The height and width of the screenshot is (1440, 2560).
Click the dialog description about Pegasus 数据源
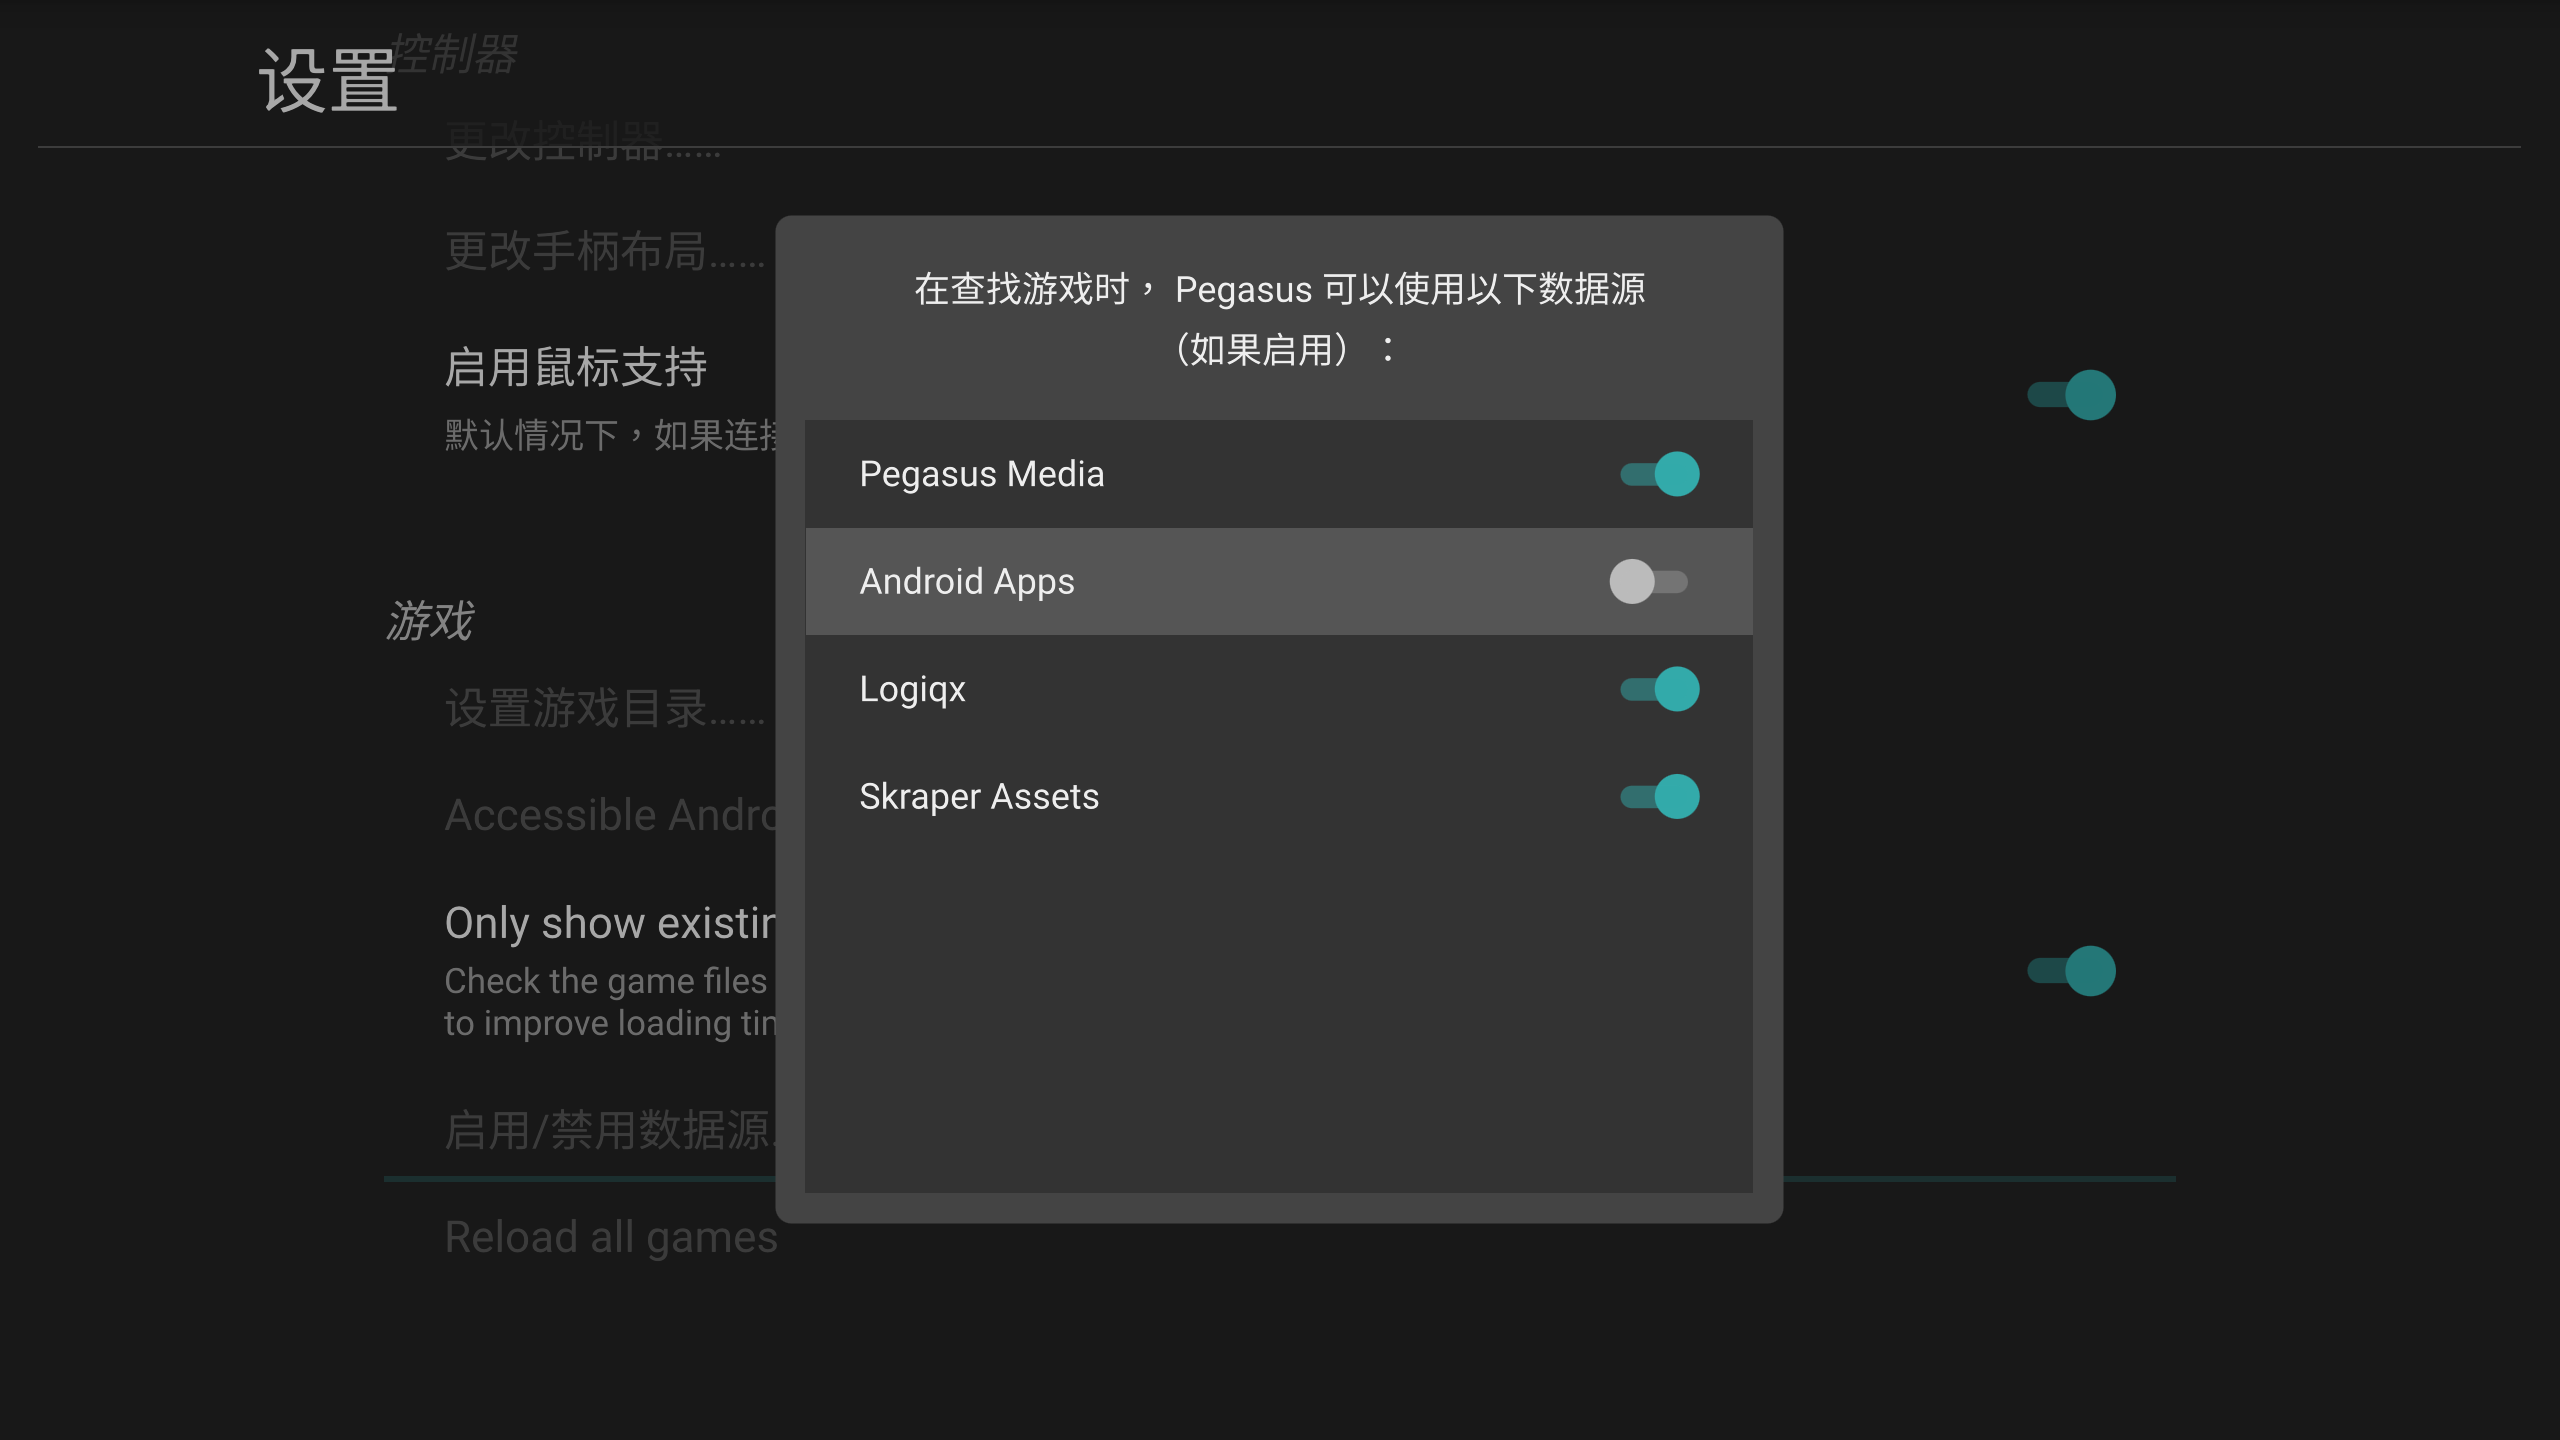tap(1279, 319)
